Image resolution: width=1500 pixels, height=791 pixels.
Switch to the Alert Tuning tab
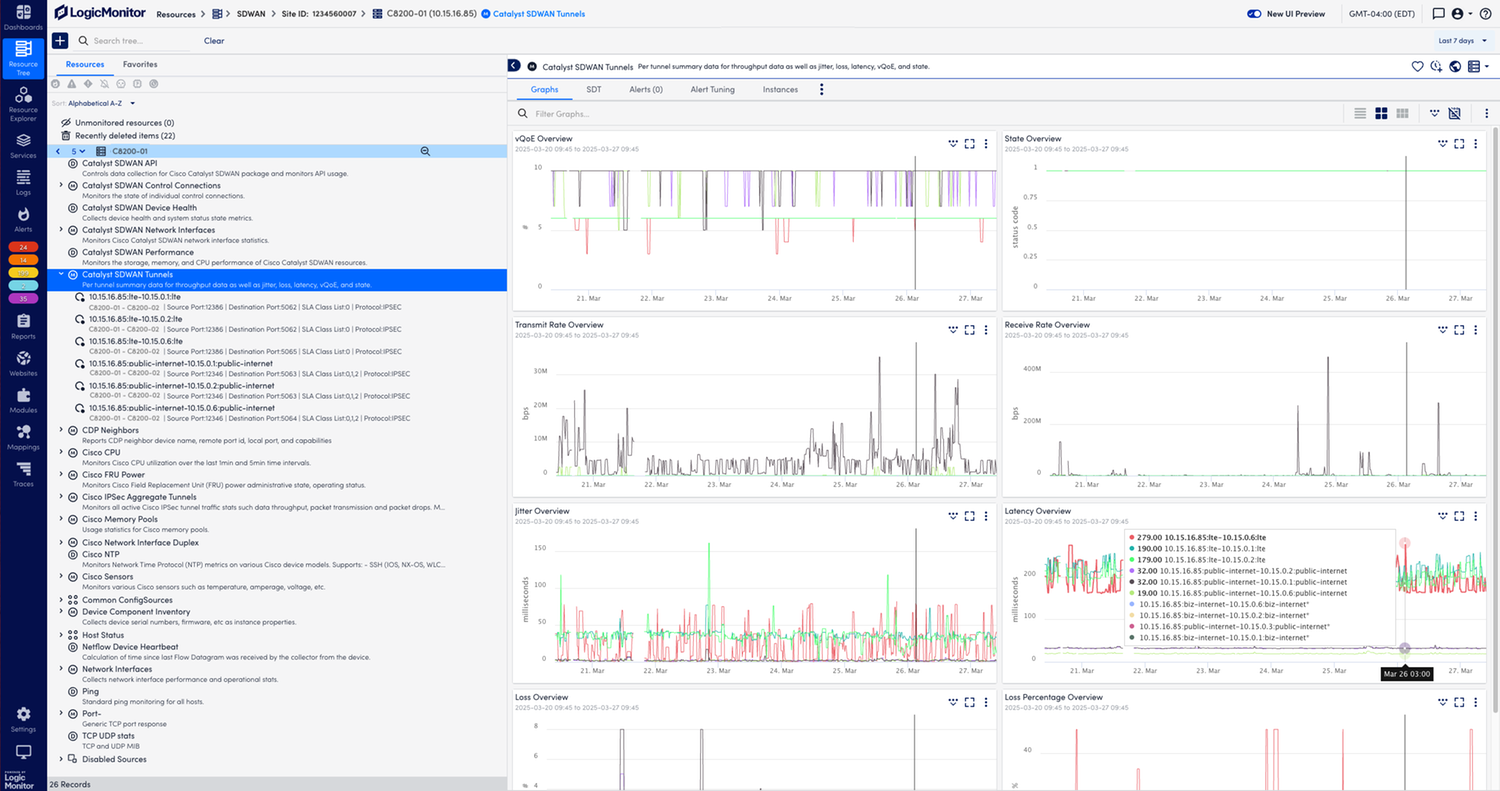tap(712, 89)
